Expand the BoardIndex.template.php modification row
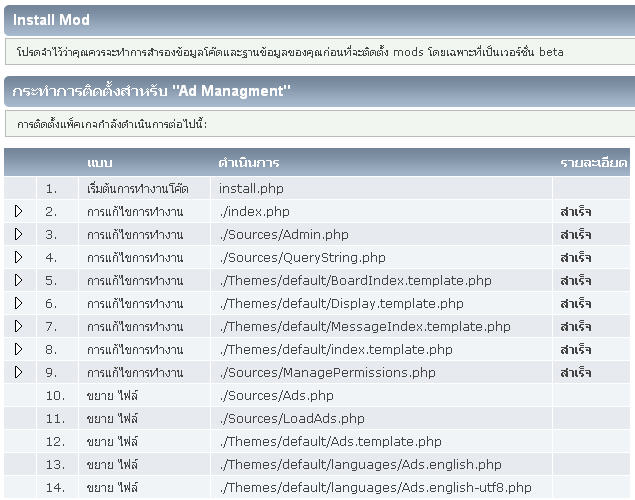The width and height of the screenshot is (635, 500). [18, 280]
